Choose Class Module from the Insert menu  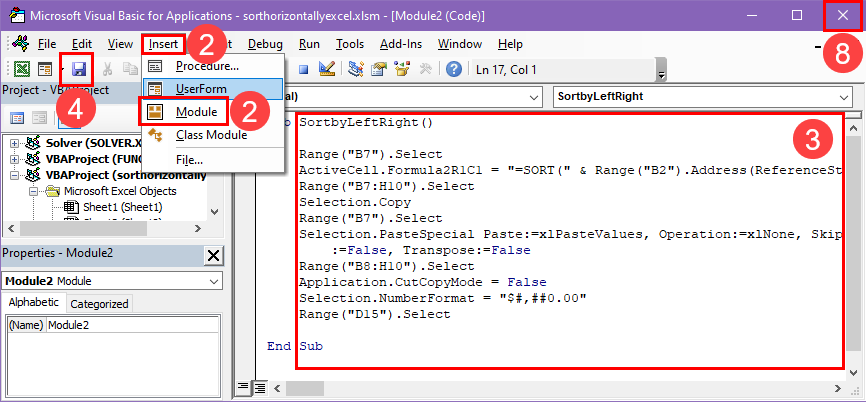[x=213, y=135]
